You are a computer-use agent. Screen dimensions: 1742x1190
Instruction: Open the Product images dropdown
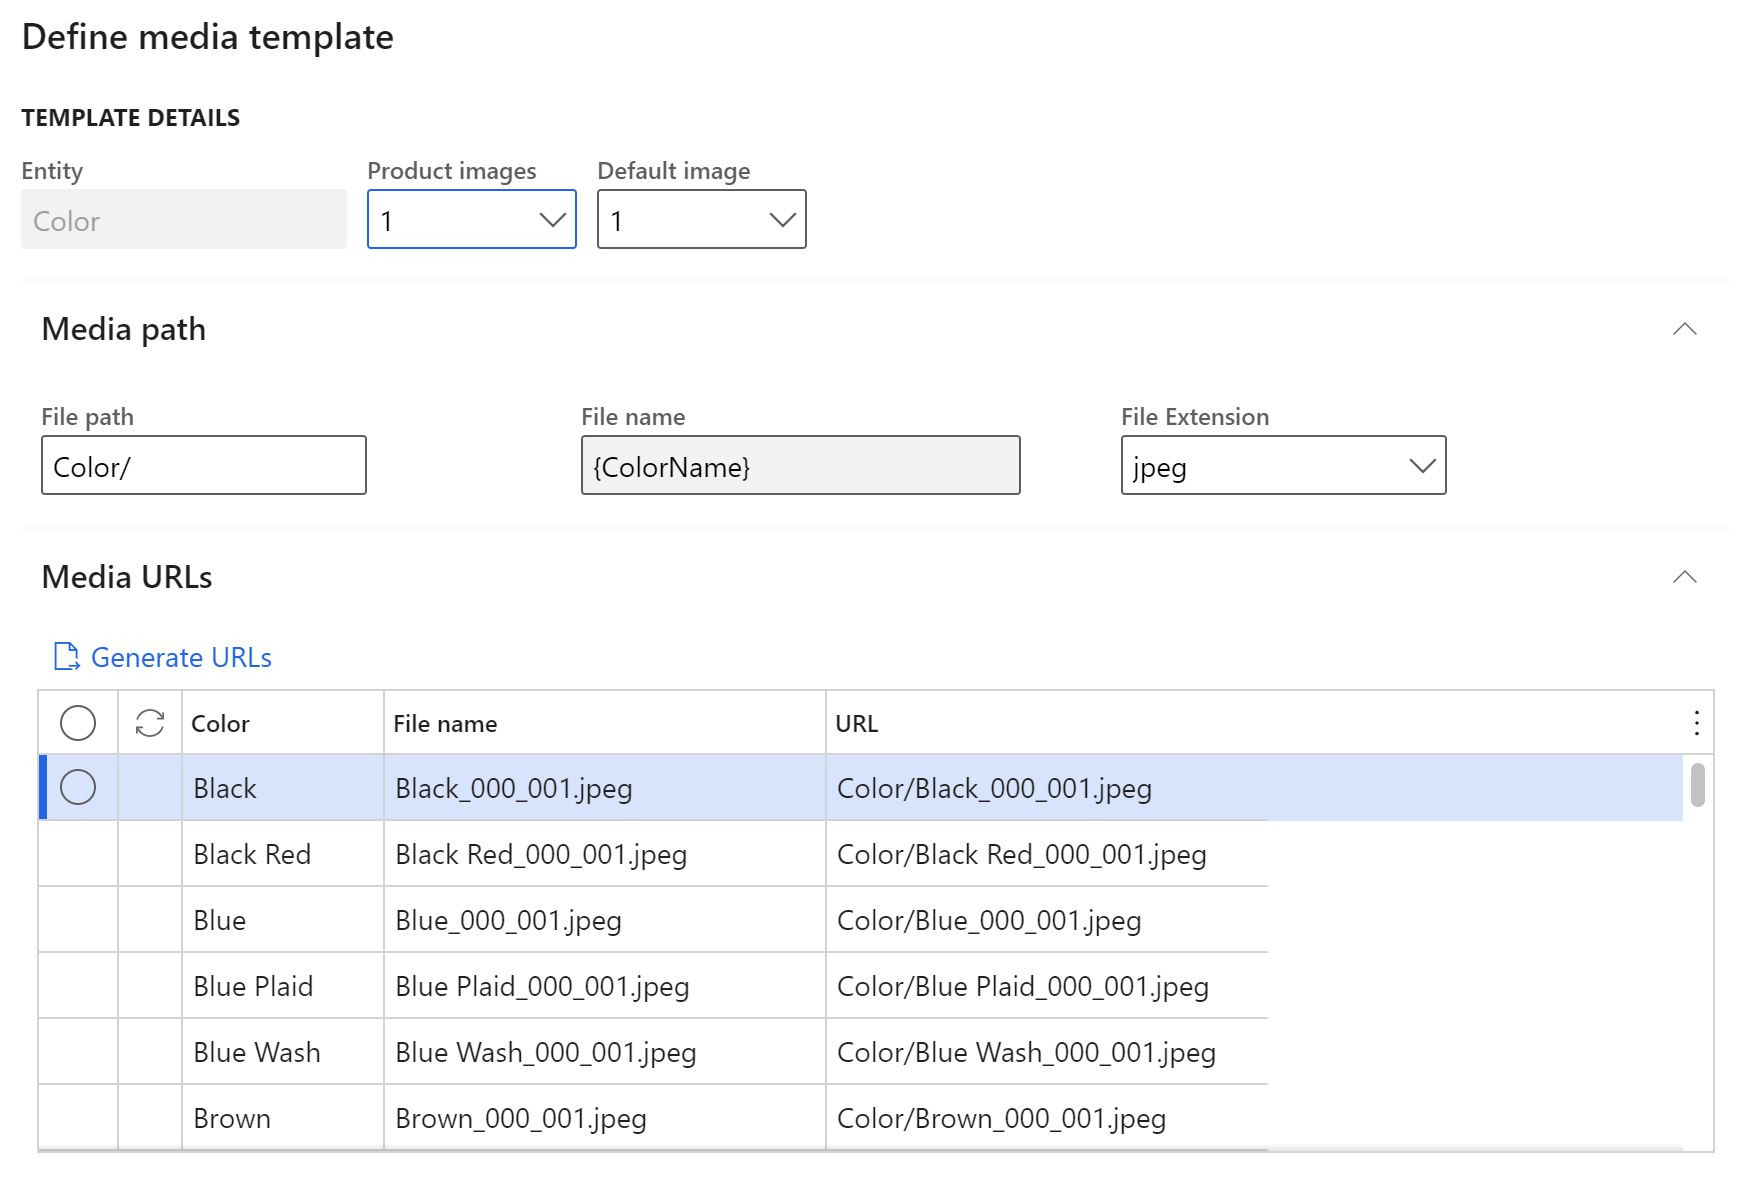coord(471,219)
